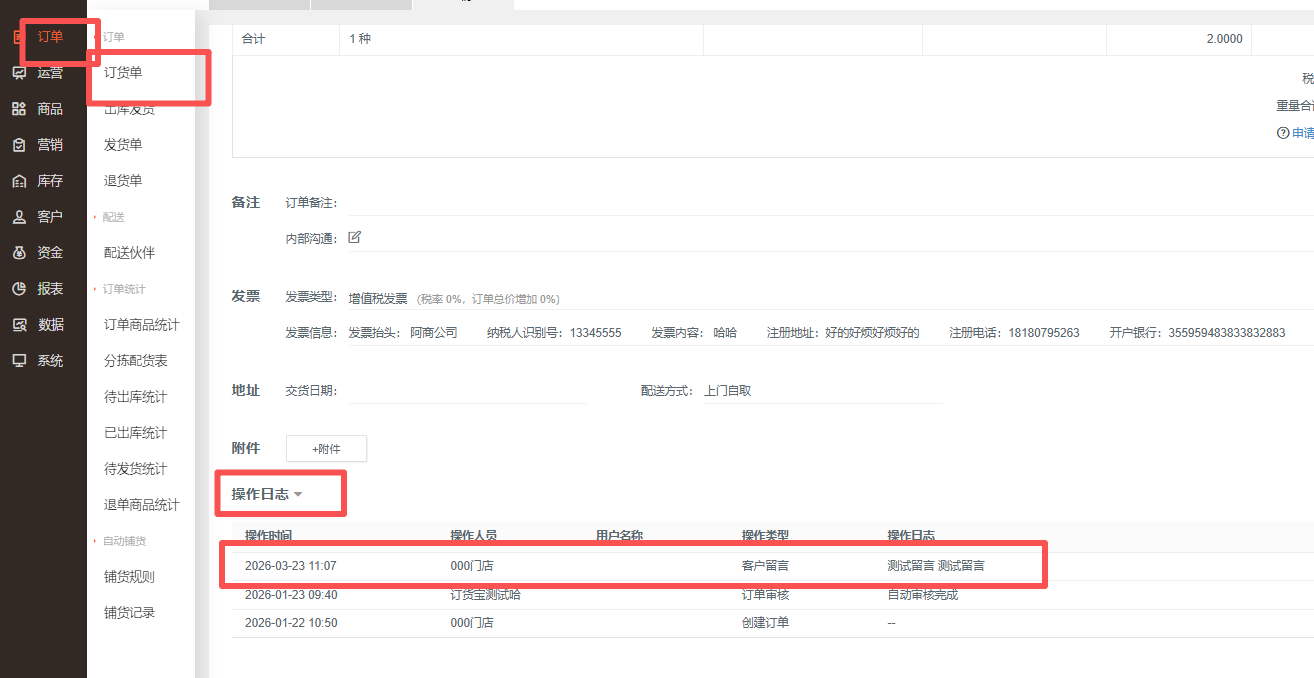Click the 资金 money bag icon
Viewport: 1314px width, 678px height.
point(19,253)
